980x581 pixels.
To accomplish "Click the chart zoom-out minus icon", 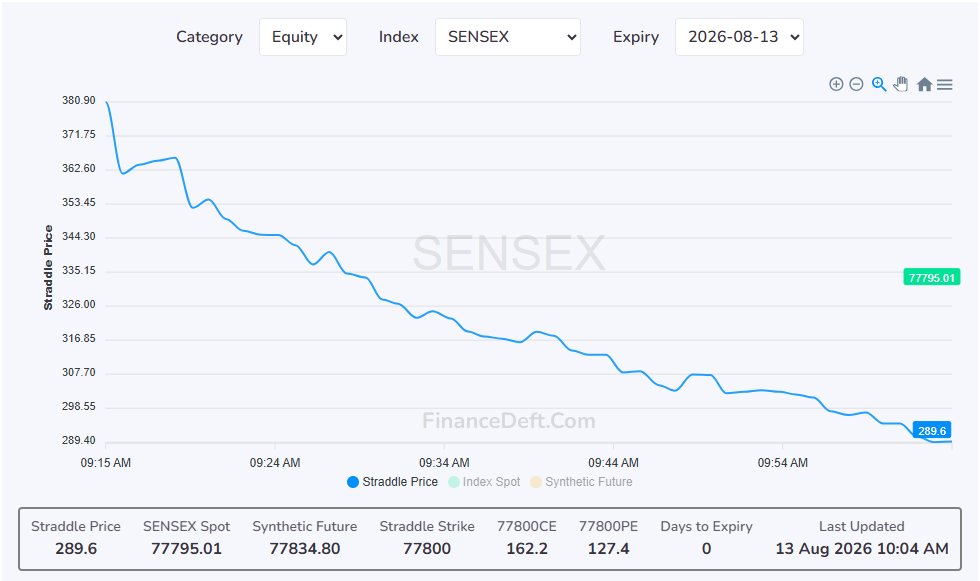I will click(856, 84).
